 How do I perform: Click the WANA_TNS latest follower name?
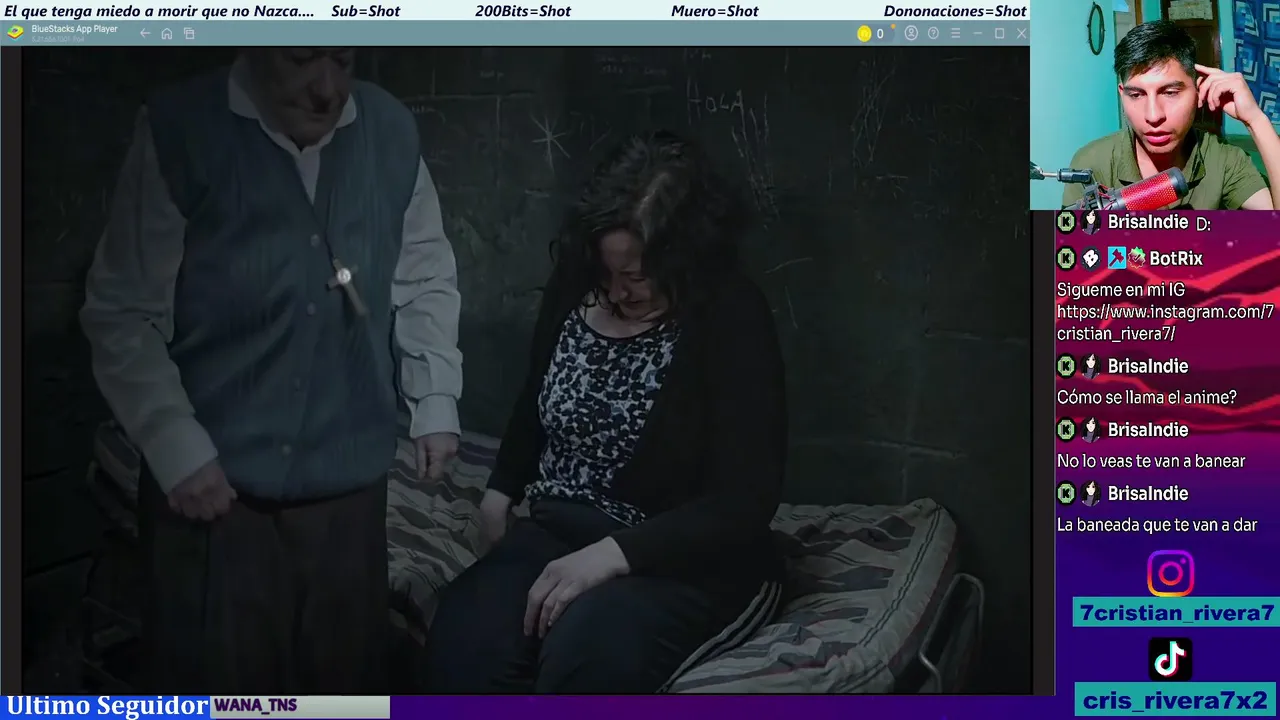coord(255,706)
